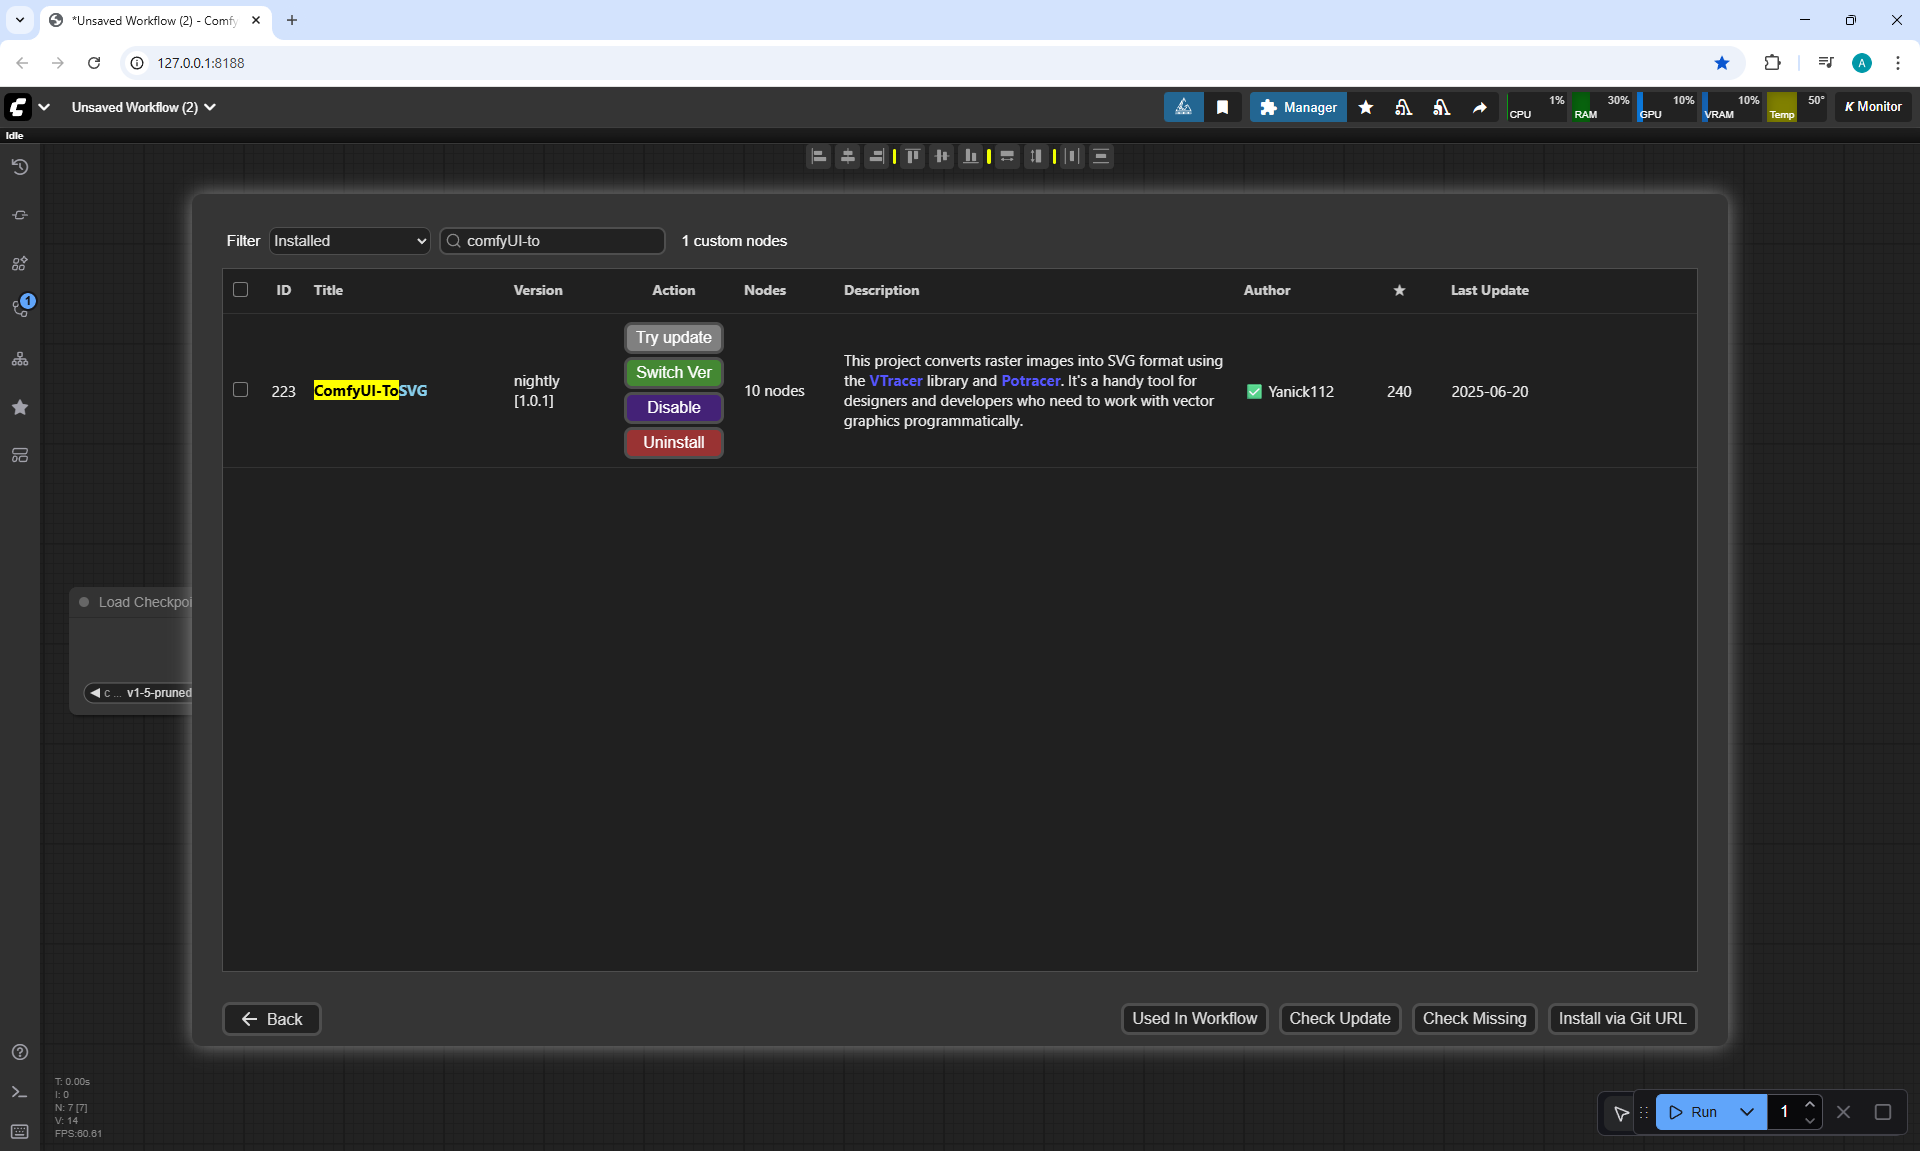This screenshot has width=1920, height=1151.
Task: Toggle the console terminal icon at bottom left
Action: (x=19, y=1092)
